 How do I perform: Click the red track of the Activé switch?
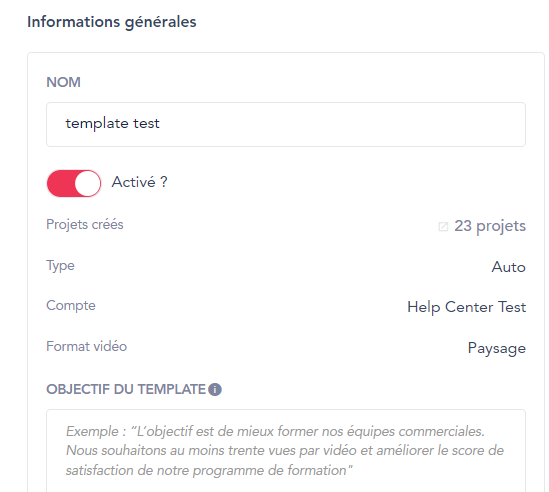tap(61, 183)
